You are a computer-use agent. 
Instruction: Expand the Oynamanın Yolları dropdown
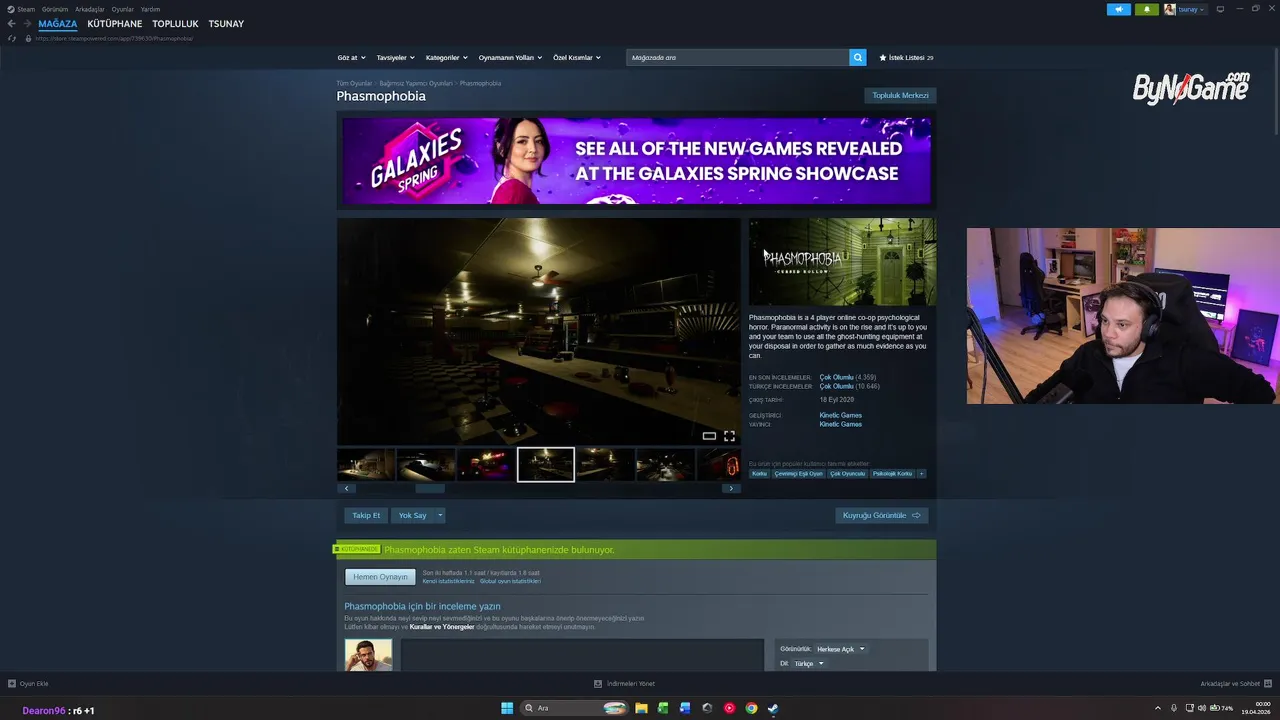coord(510,57)
